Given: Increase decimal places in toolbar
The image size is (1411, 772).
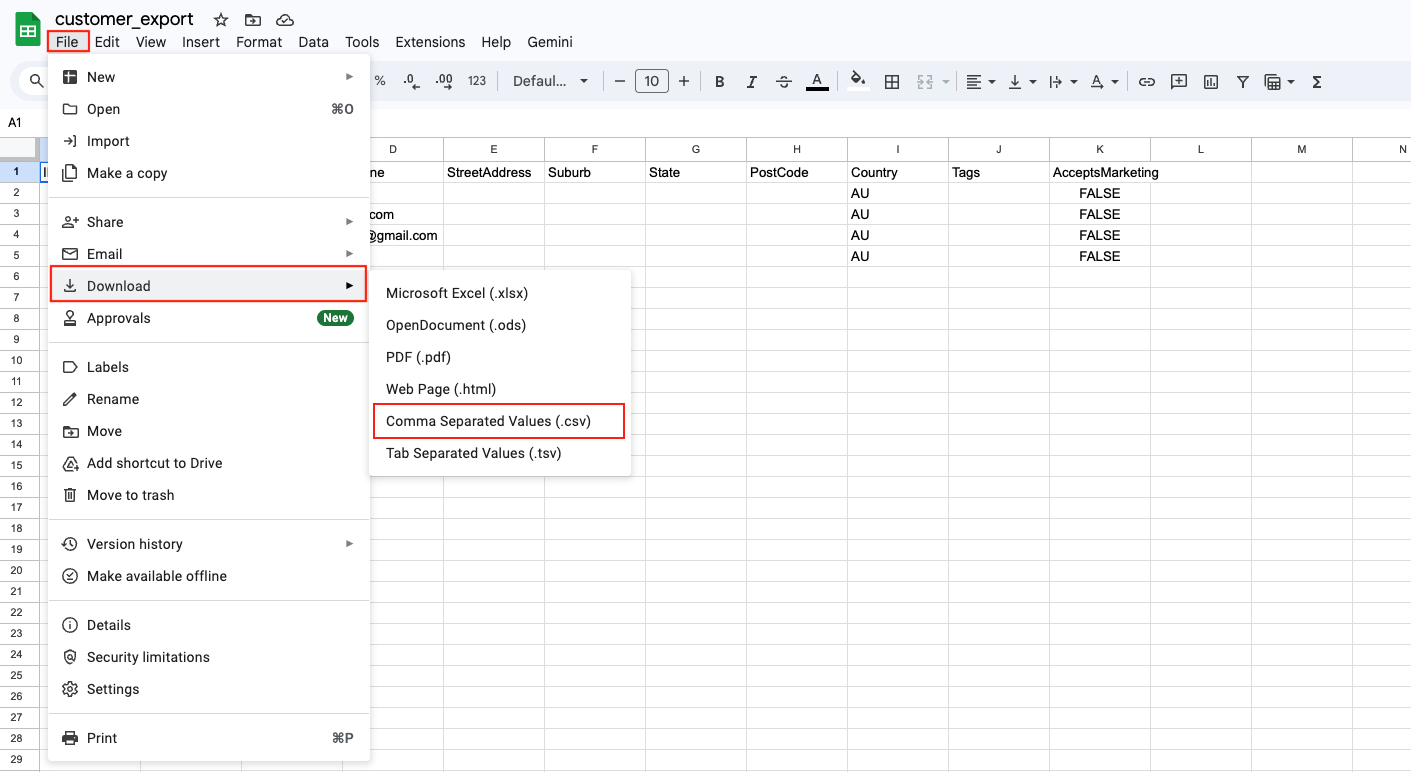Looking at the screenshot, I should click(x=444, y=81).
